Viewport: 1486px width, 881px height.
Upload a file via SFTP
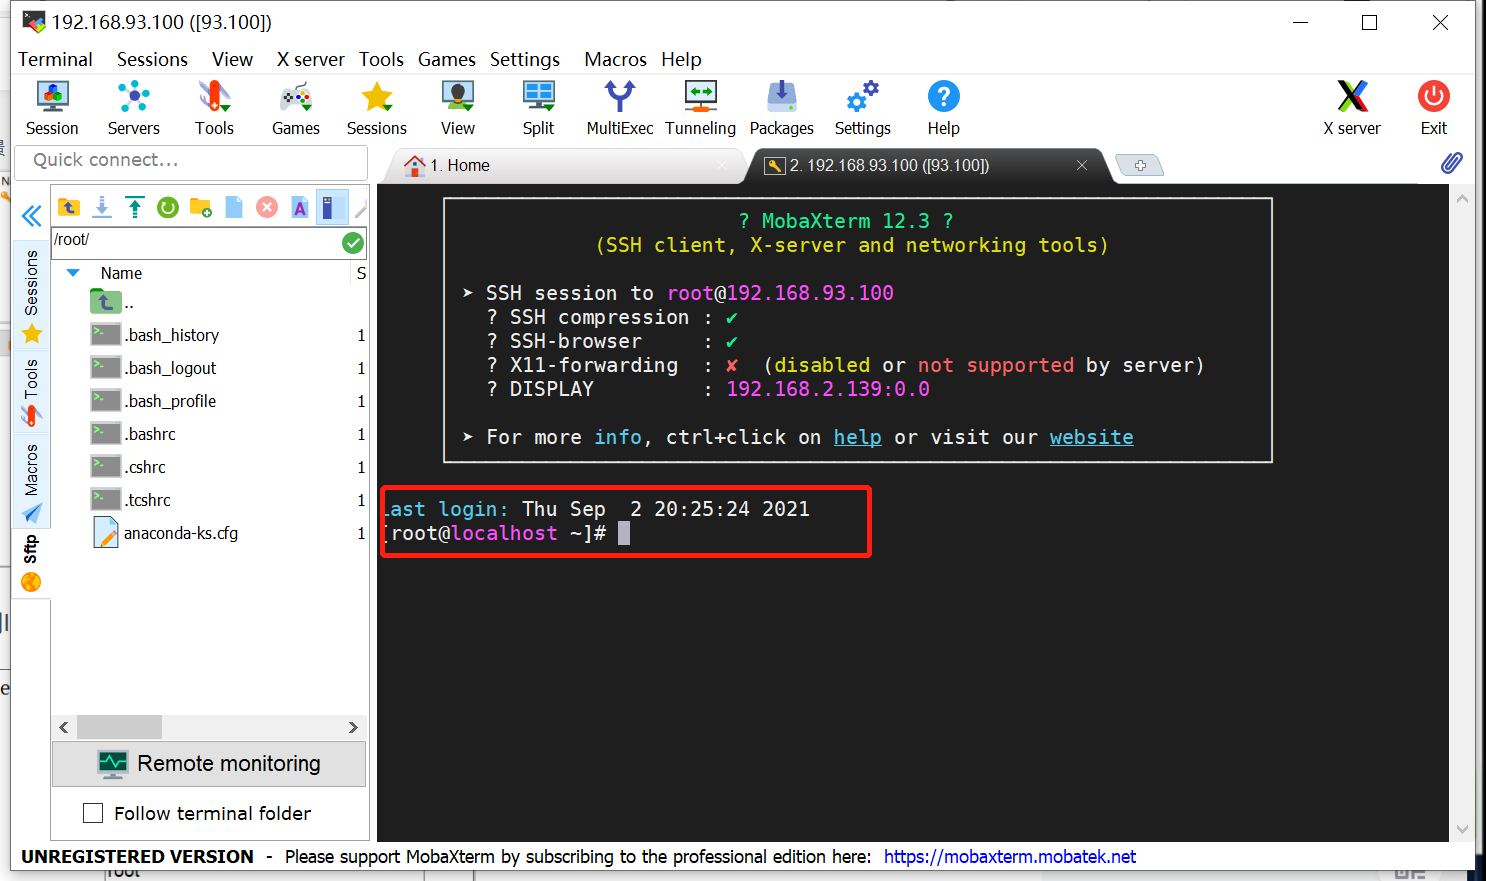135,207
